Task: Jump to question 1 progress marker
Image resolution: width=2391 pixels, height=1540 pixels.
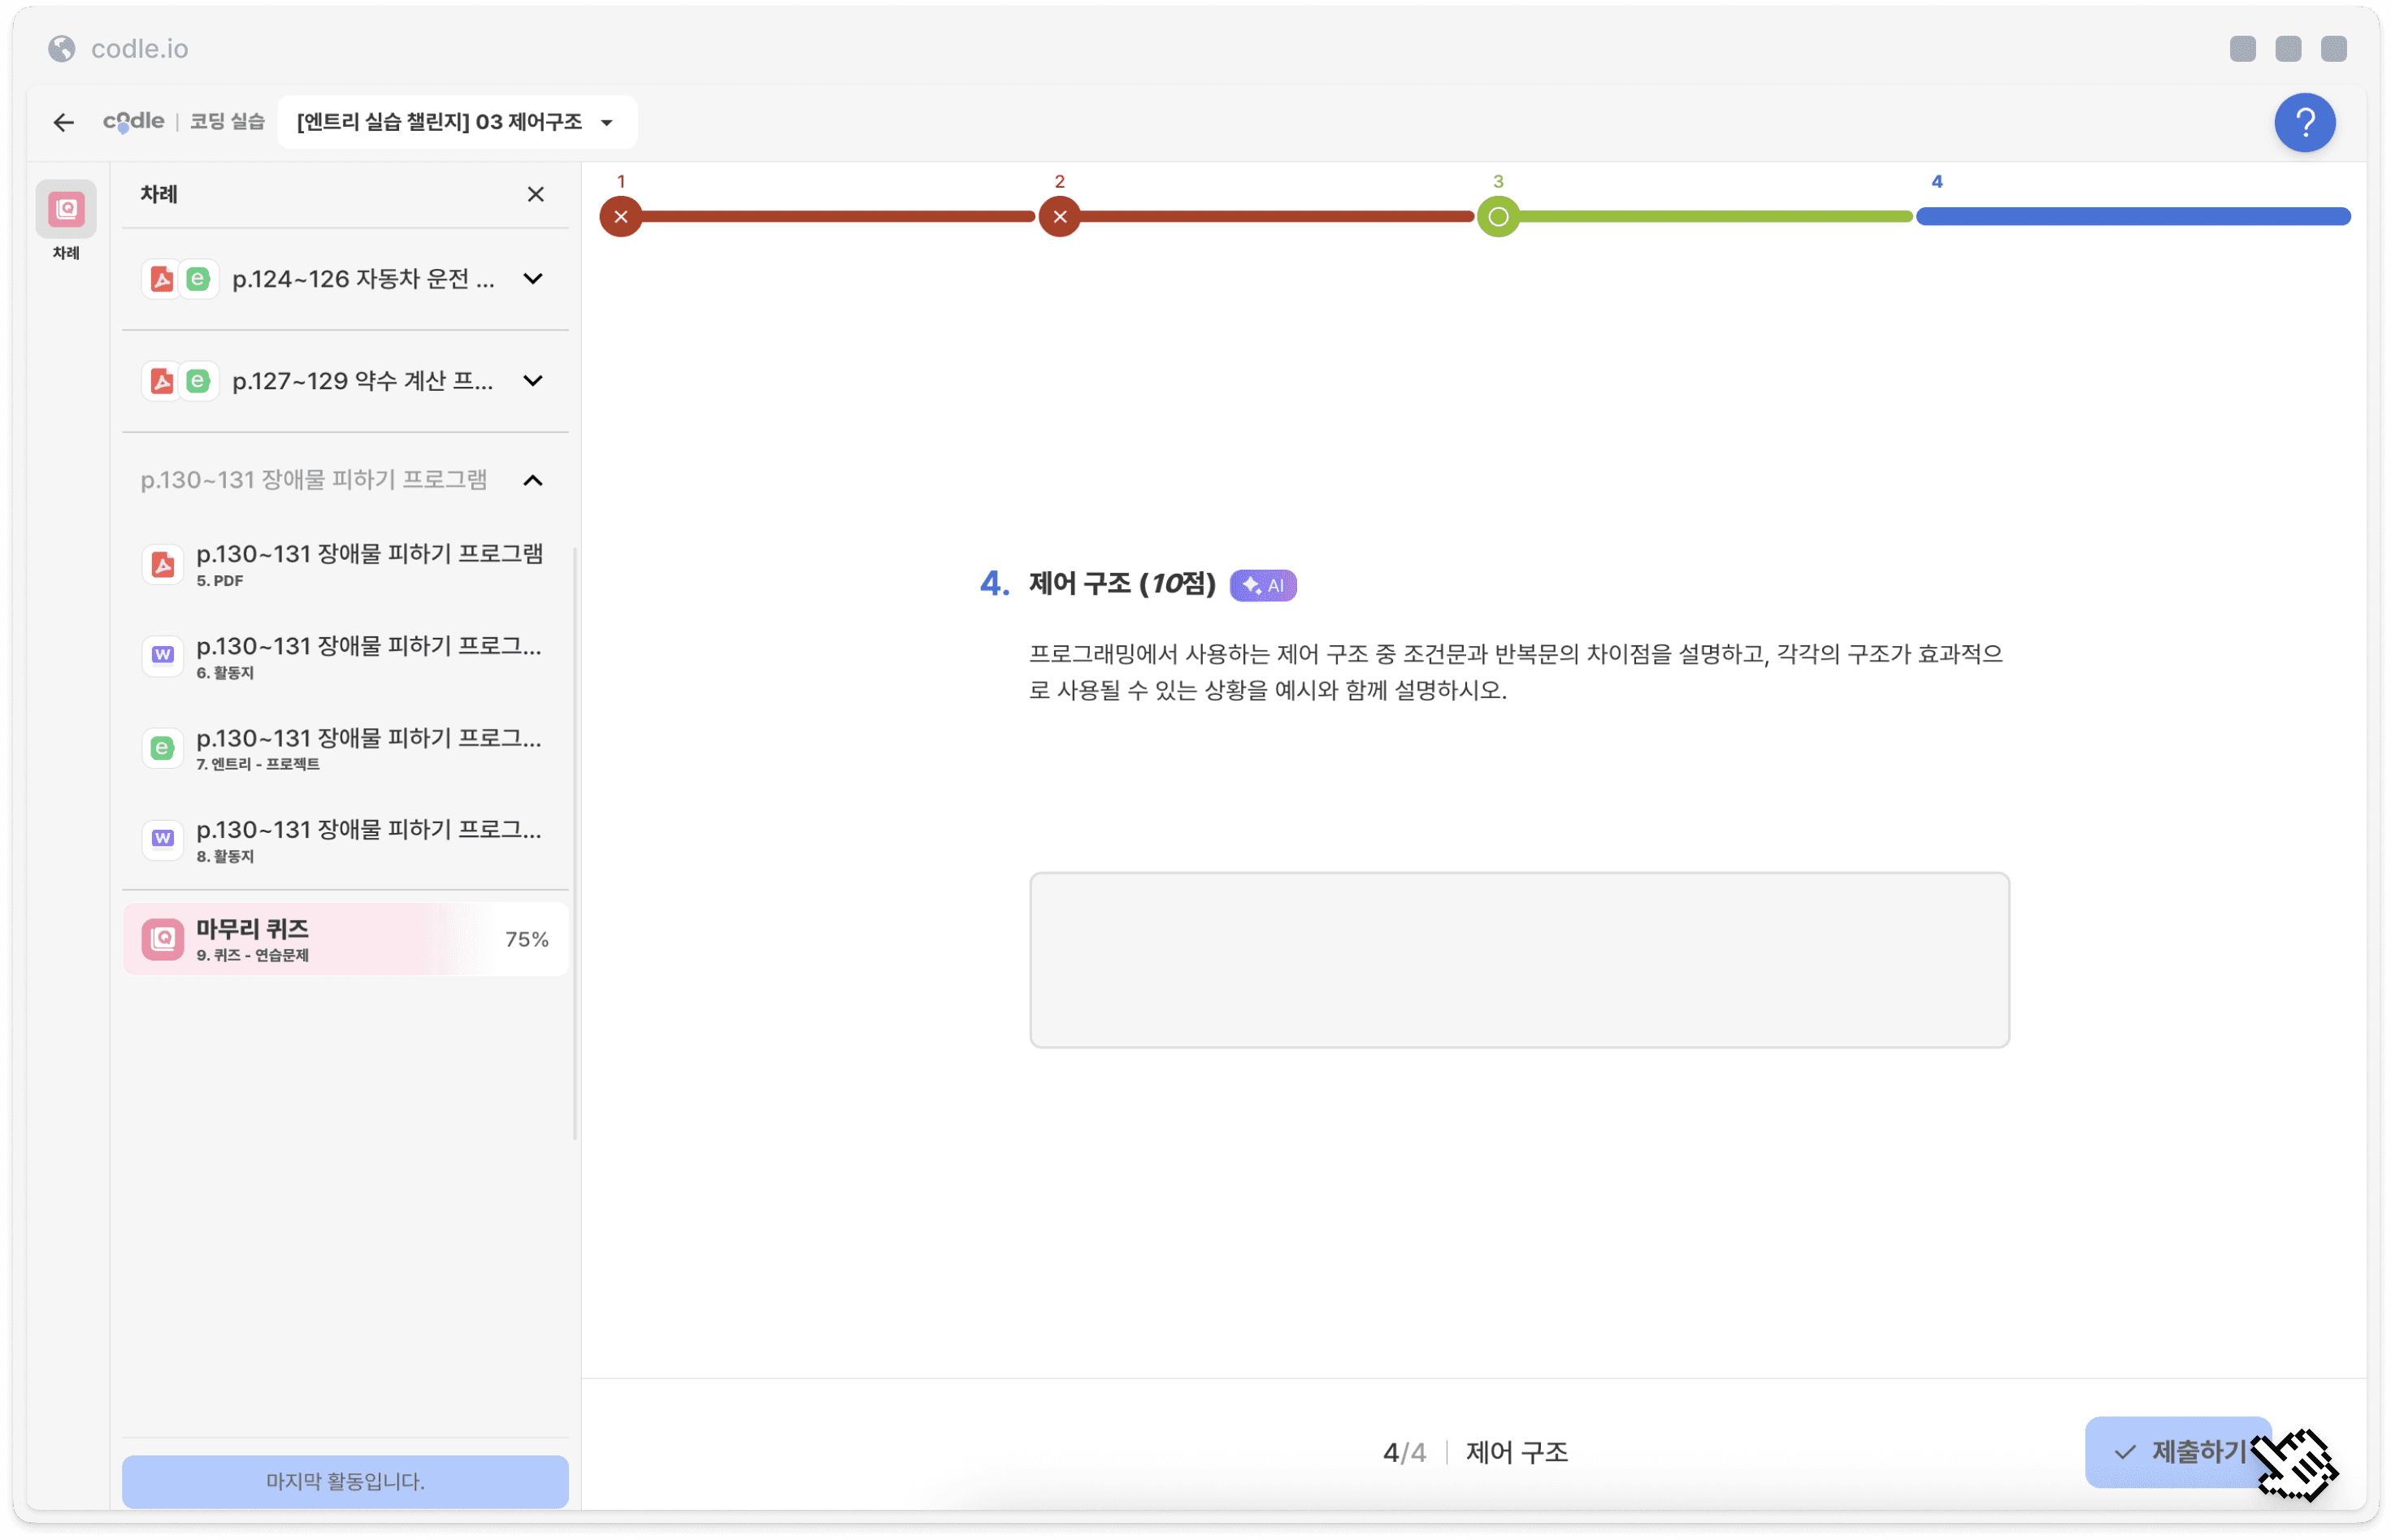Action: click(621, 217)
